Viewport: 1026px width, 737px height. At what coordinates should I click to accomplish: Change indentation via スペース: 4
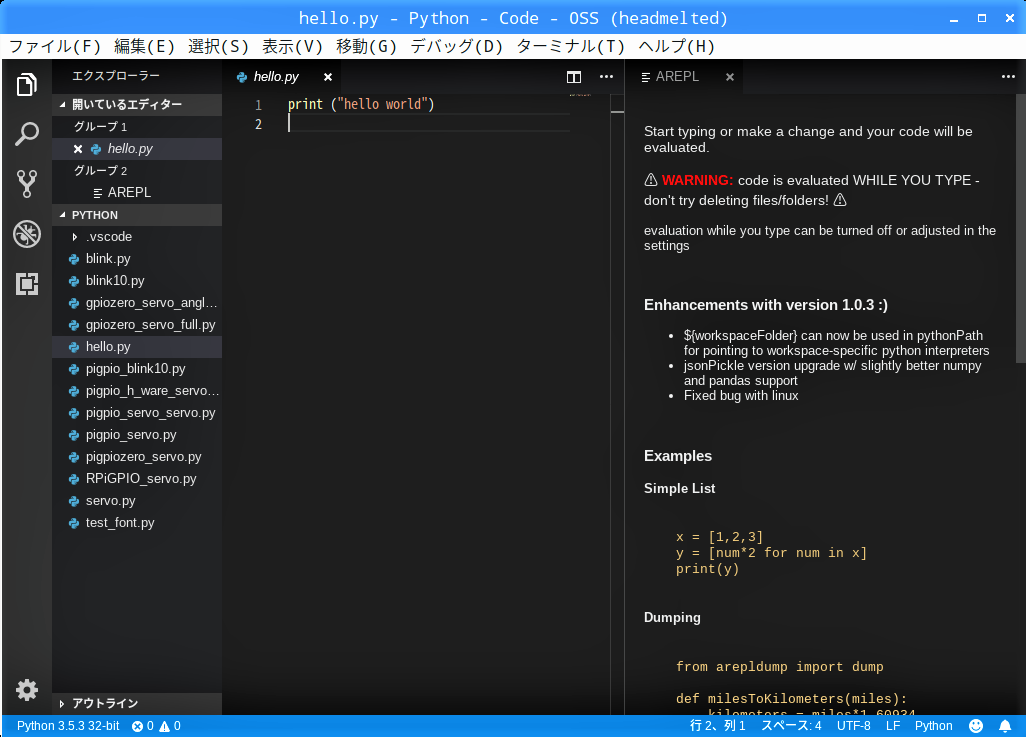tap(791, 726)
